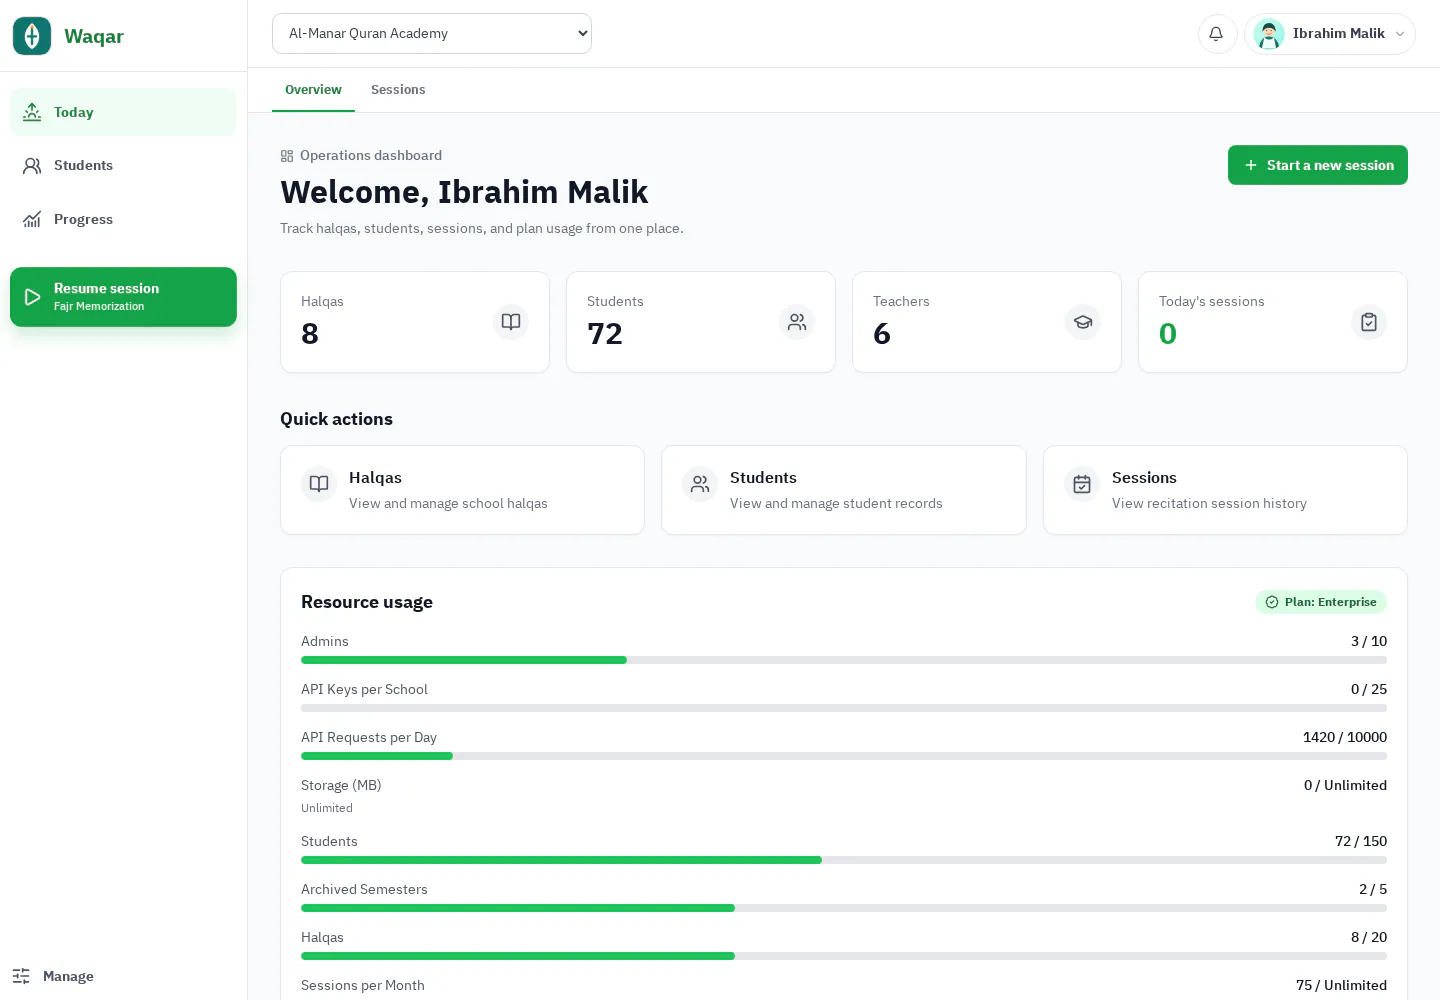Click the Sessions per Month label

click(x=363, y=985)
